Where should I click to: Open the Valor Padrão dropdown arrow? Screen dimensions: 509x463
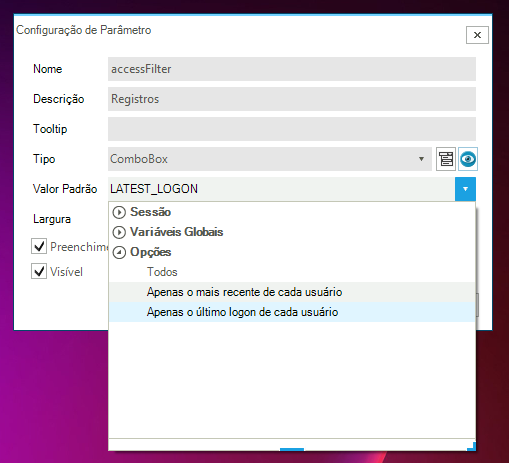click(x=465, y=189)
